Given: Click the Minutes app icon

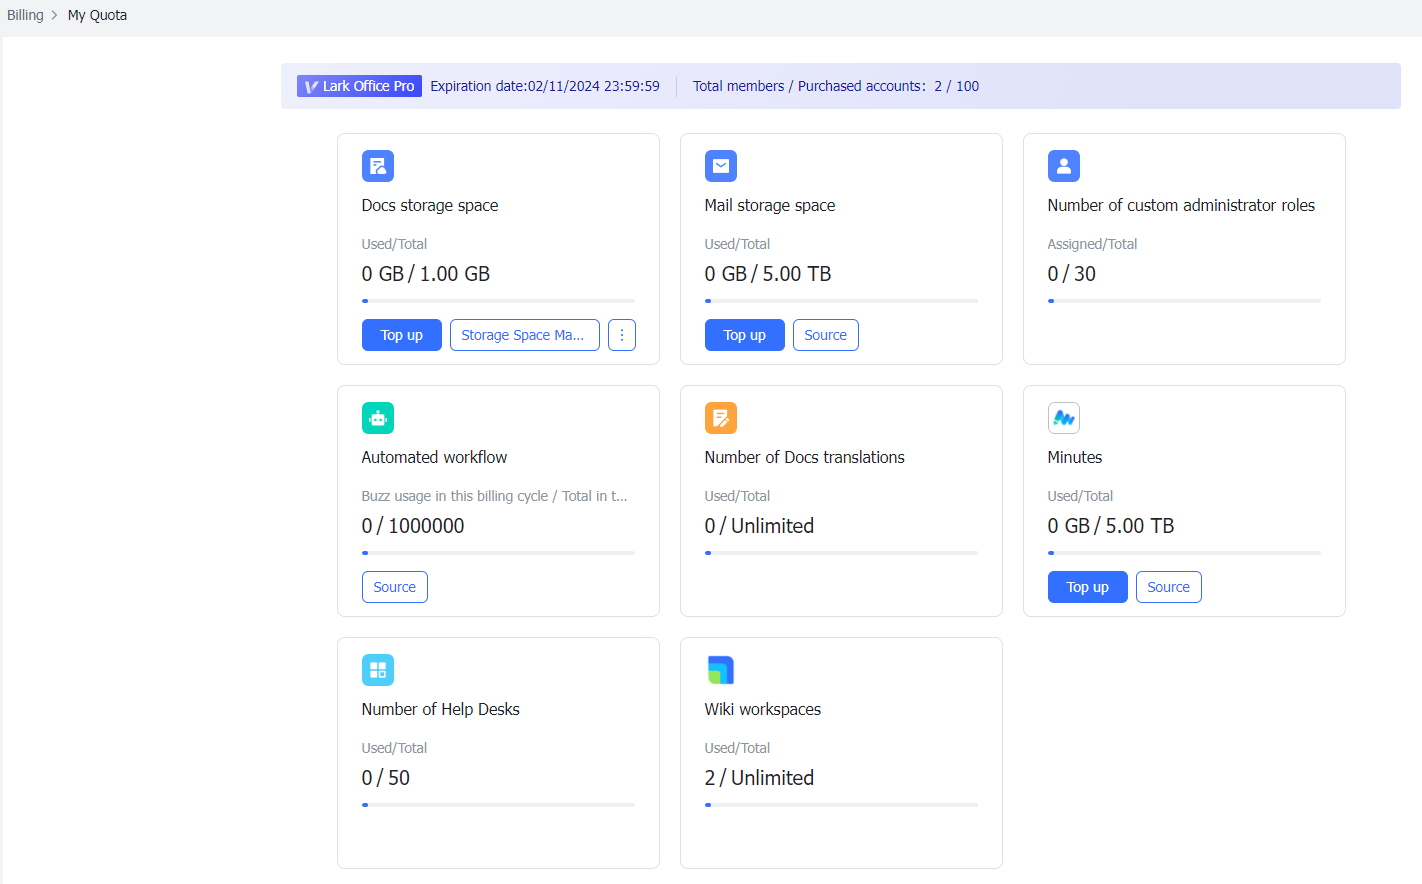Looking at the screenshot, I should coord(1064,418).
